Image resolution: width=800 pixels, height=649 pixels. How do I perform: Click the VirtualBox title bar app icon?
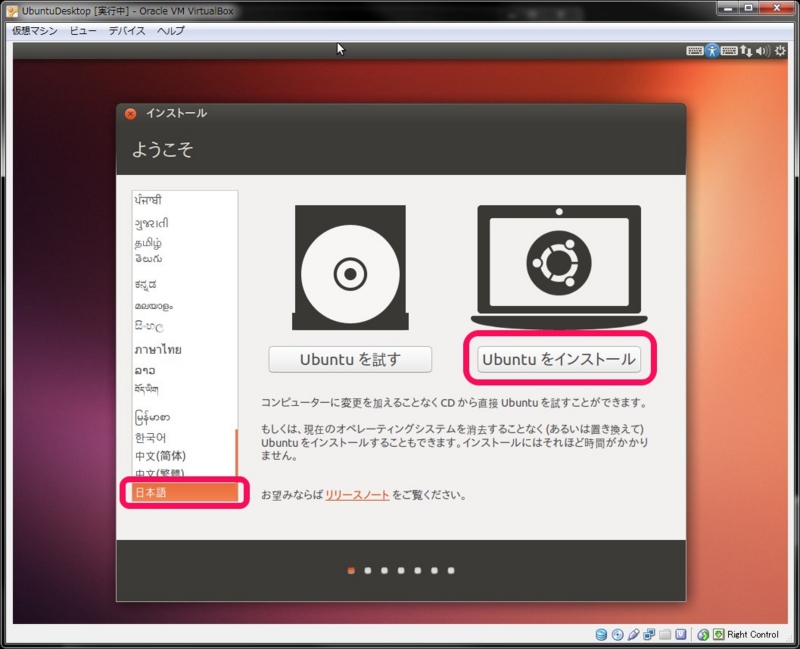pos(12,11)
